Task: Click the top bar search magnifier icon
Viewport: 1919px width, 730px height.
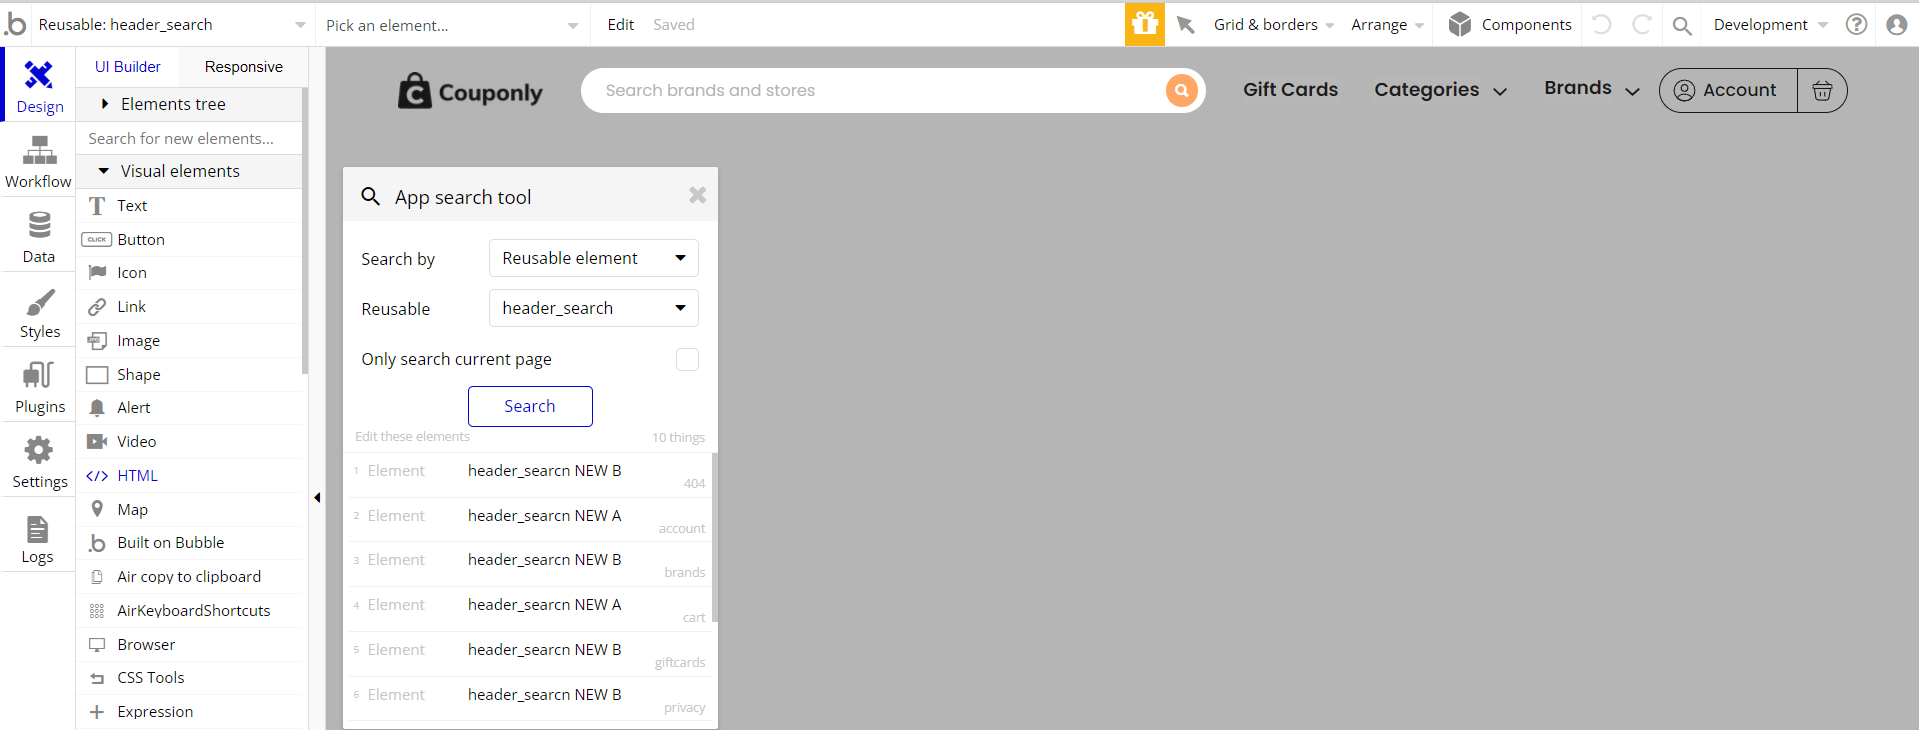Action: tap(1683, 25)
